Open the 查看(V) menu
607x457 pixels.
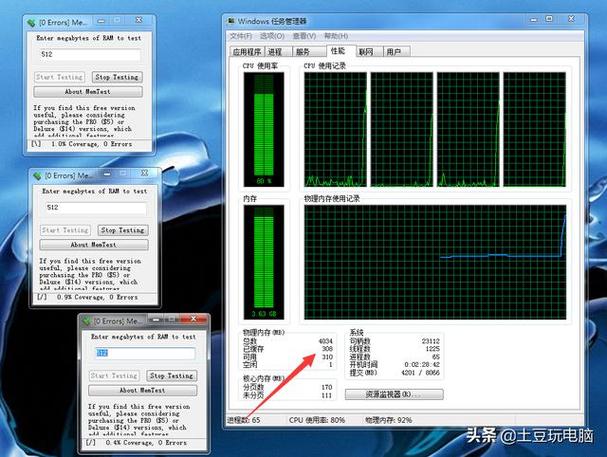(304, 36)
